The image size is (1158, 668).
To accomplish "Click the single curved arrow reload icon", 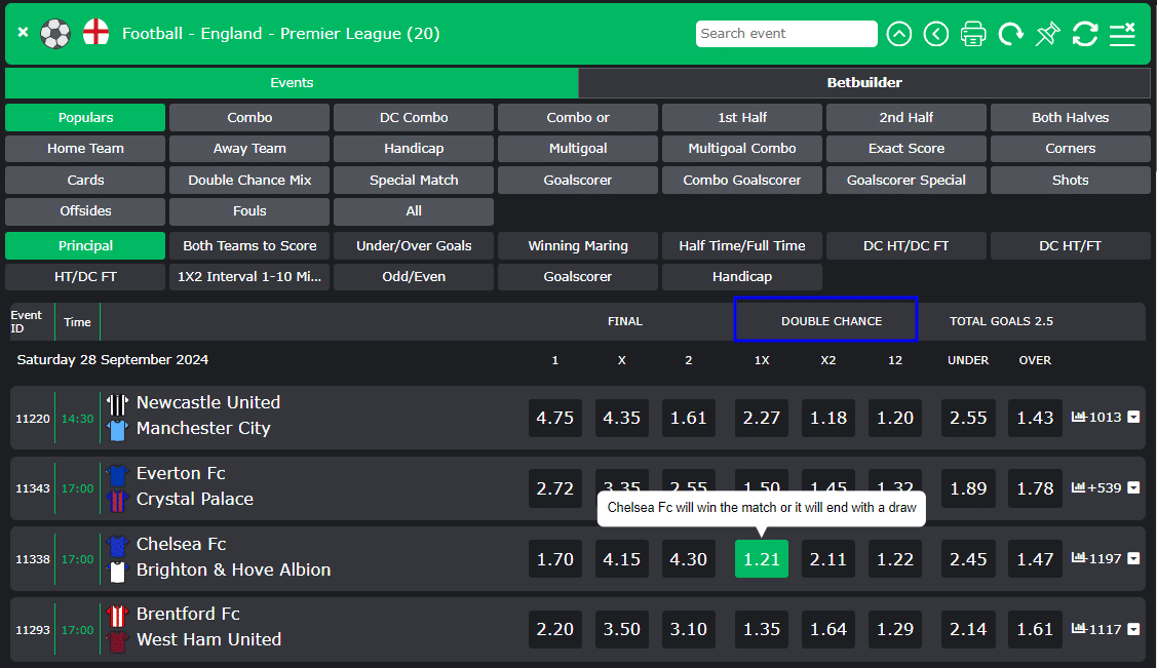I will tap(1011, 34).
